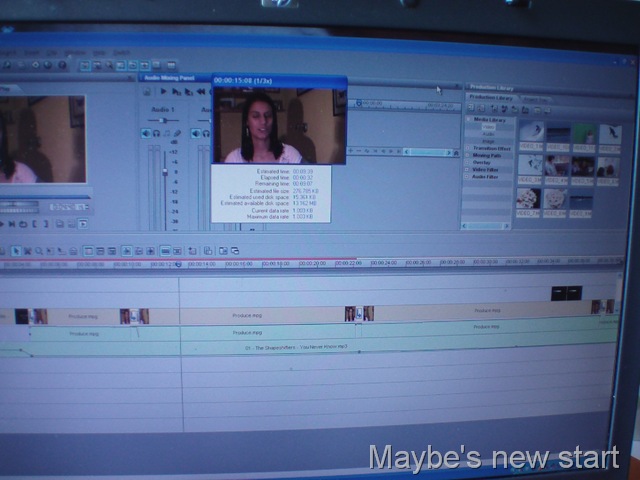640x480 pixels.
Task: Click the rewind button in Audio Mixing Panel
Action: [201, 92]
